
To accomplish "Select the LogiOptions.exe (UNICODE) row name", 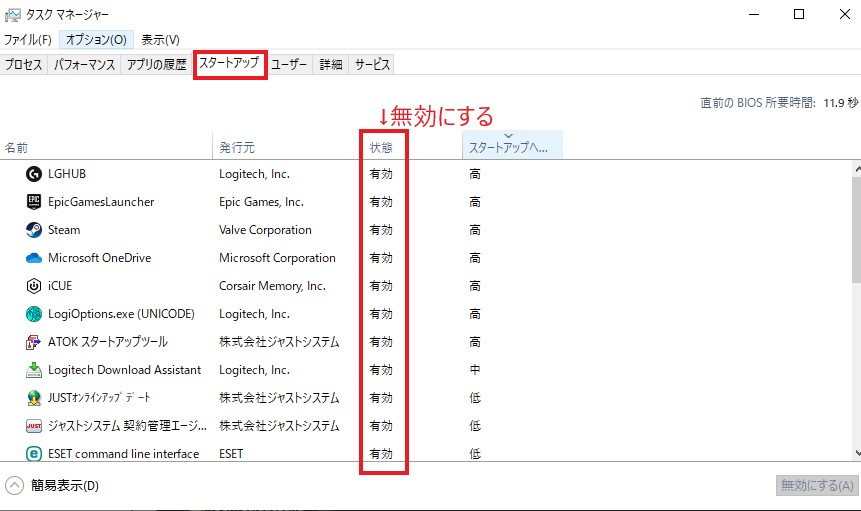I will (x=121, y=314).
